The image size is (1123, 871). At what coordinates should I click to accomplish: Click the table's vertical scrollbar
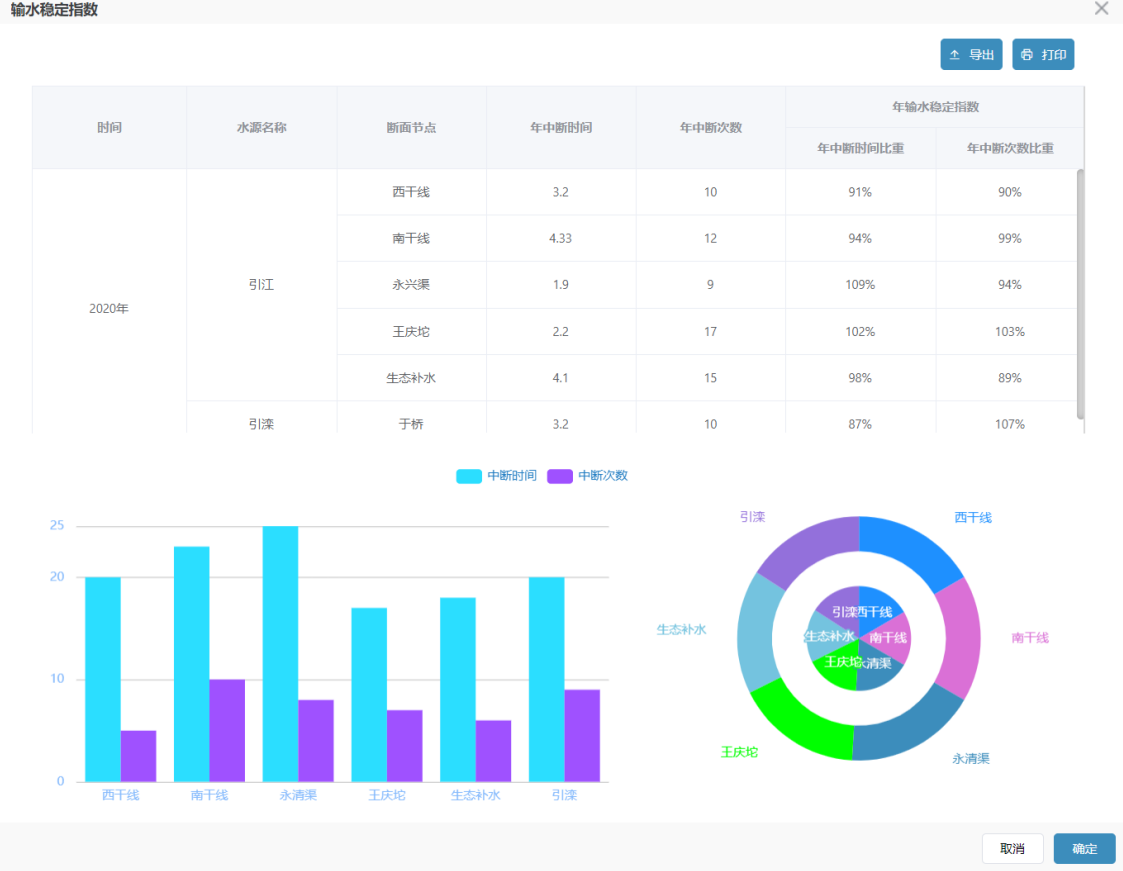[x=1080, y=294]
